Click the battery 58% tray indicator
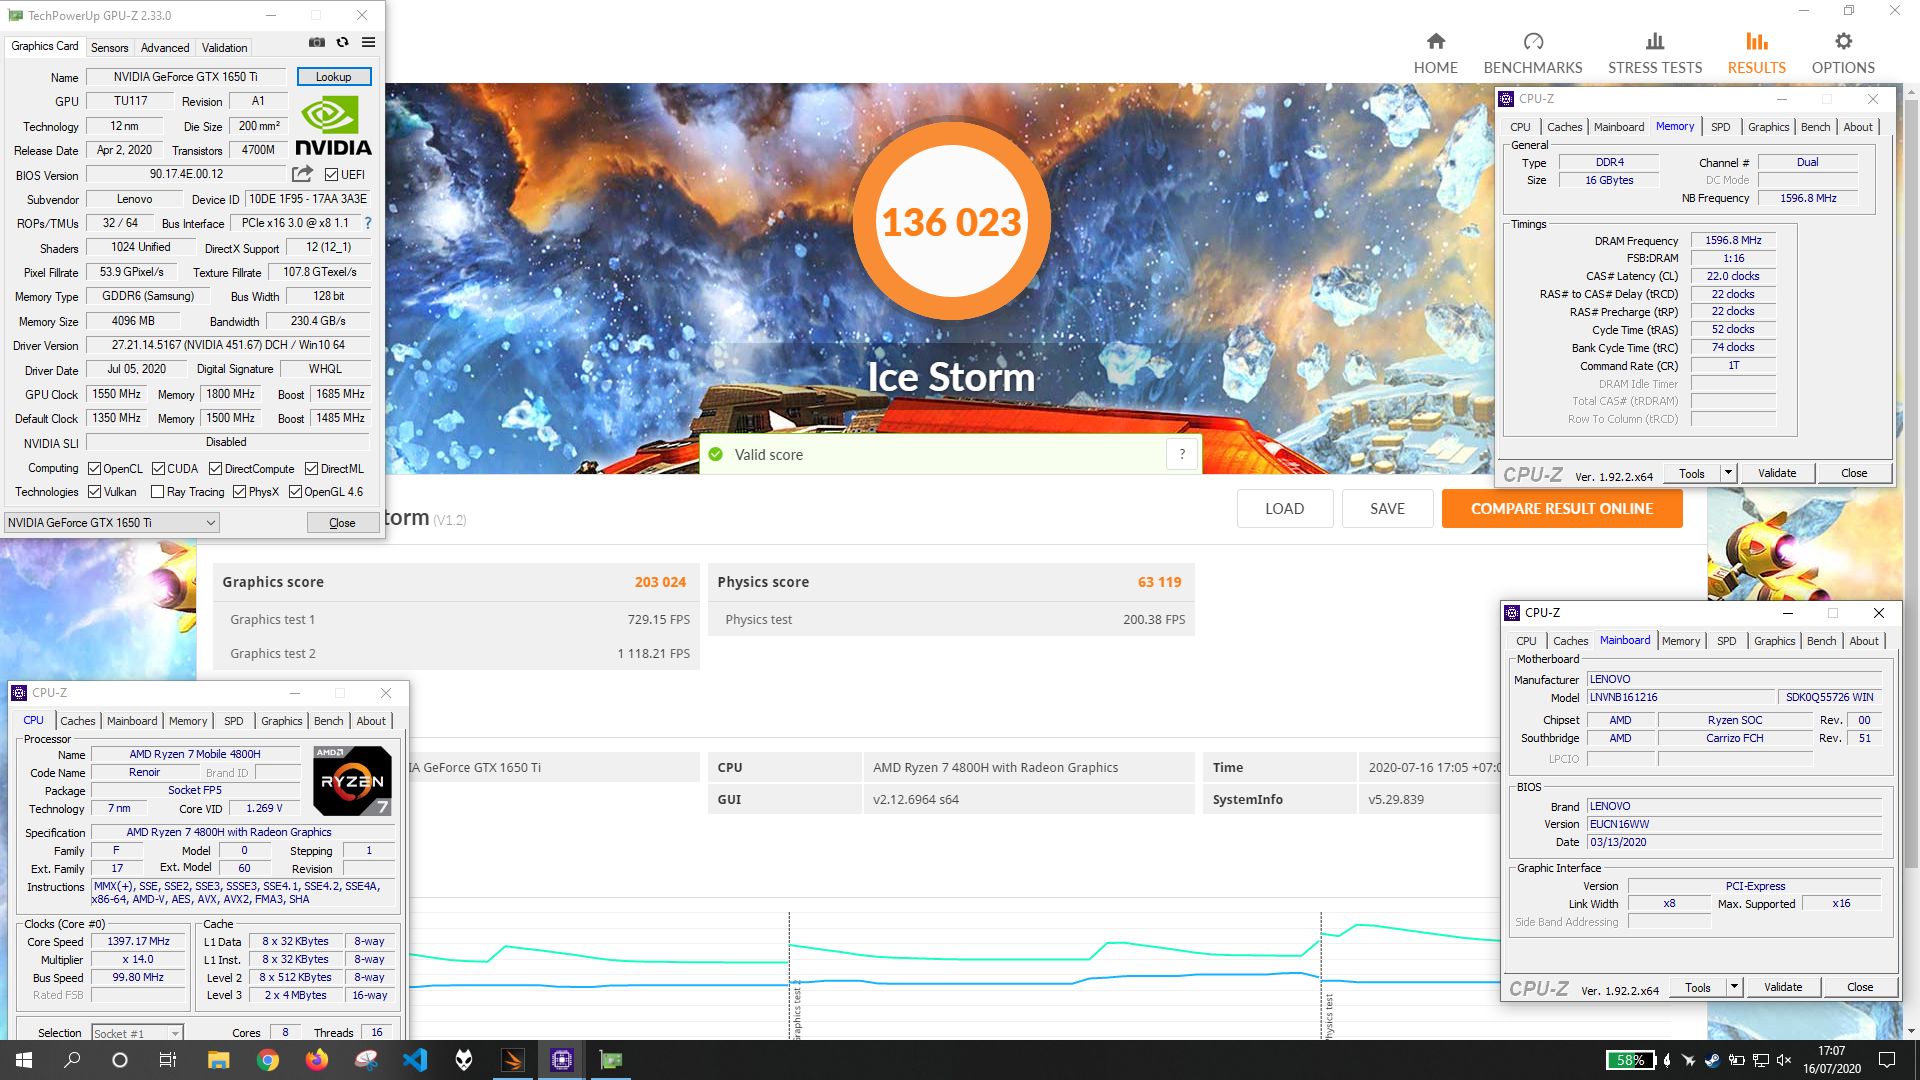The height and width of the screenshot is (1080, 1920). tap(1630, 1060)
